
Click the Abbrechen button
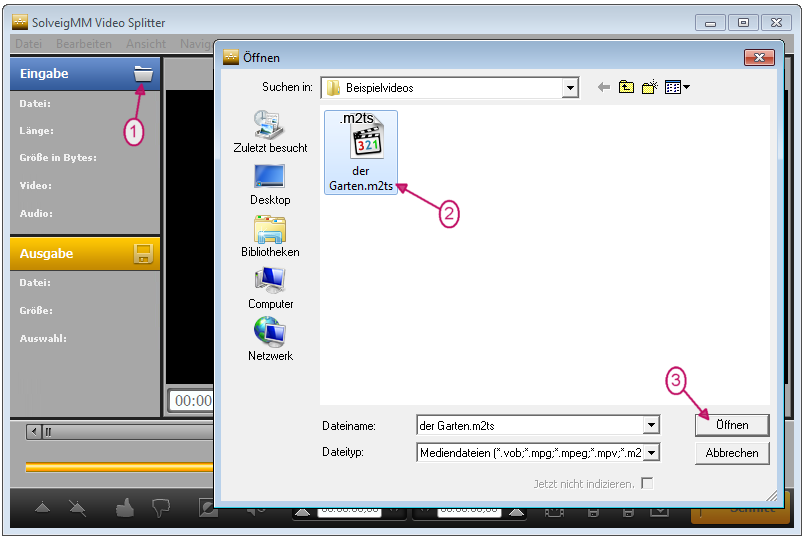point(732,453)
